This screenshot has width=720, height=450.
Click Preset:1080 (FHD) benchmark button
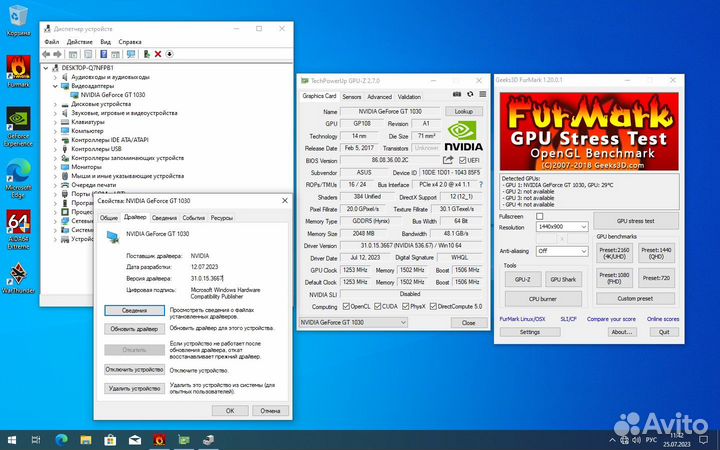[x=614, y=278]
